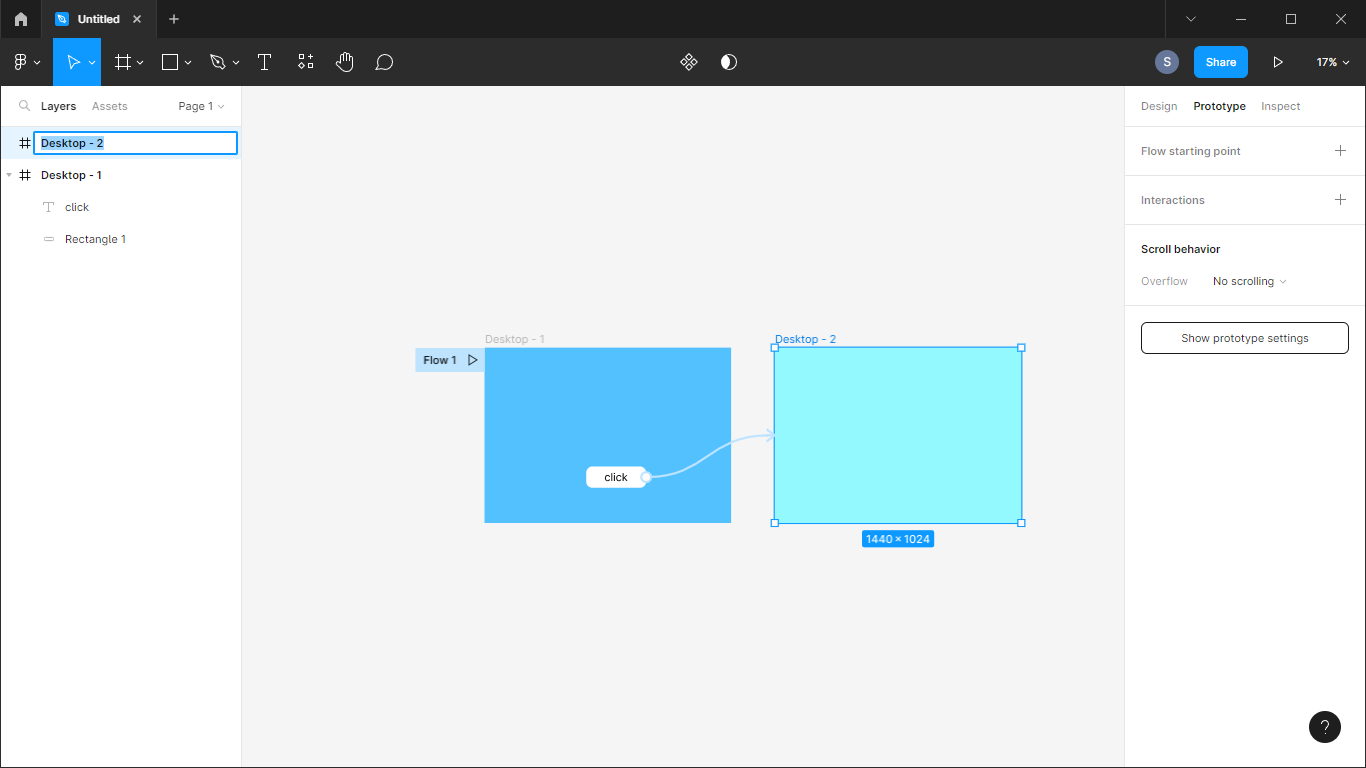Switch to the Layers tab

pos(58,106)
